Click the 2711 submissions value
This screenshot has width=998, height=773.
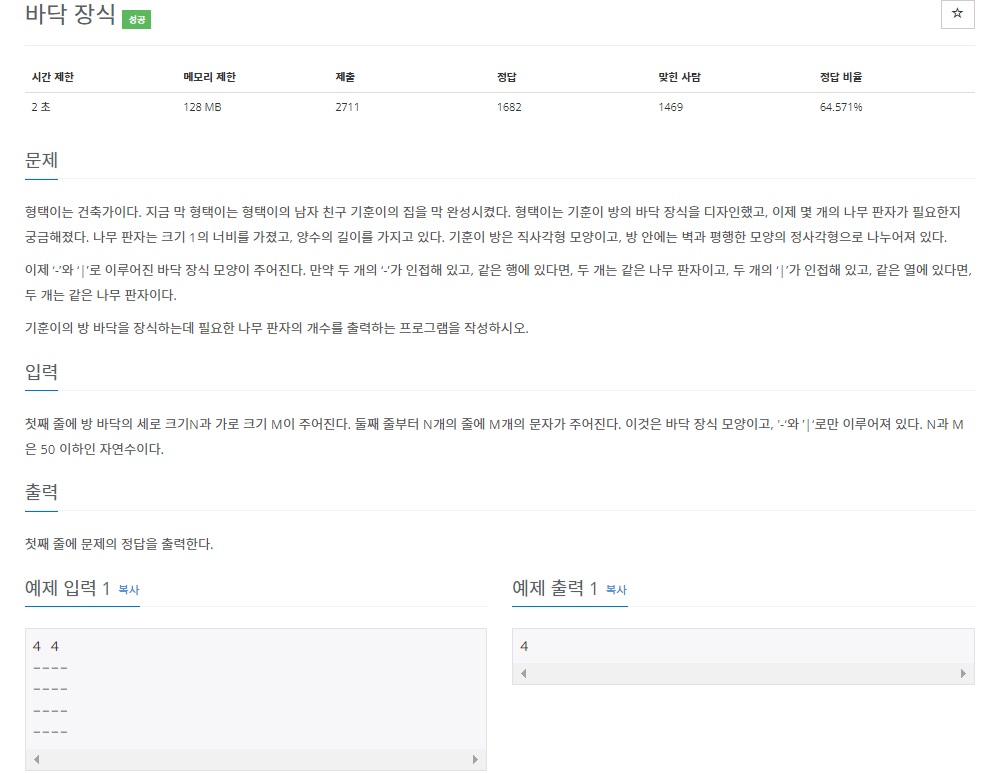tap(348, 107)
